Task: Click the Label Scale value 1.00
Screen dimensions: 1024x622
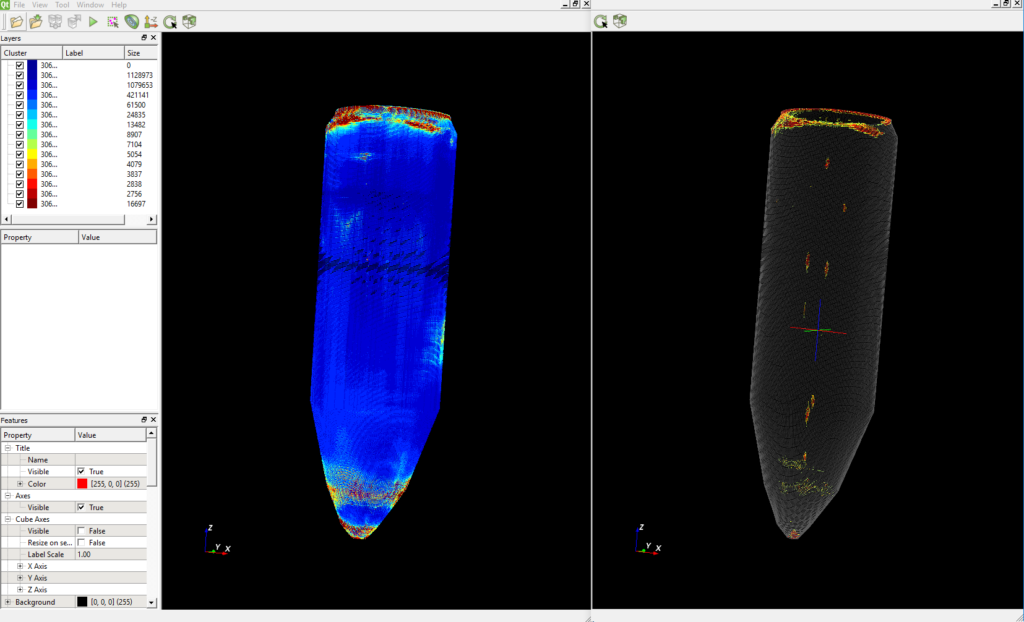Action: [x=84, y=555]
